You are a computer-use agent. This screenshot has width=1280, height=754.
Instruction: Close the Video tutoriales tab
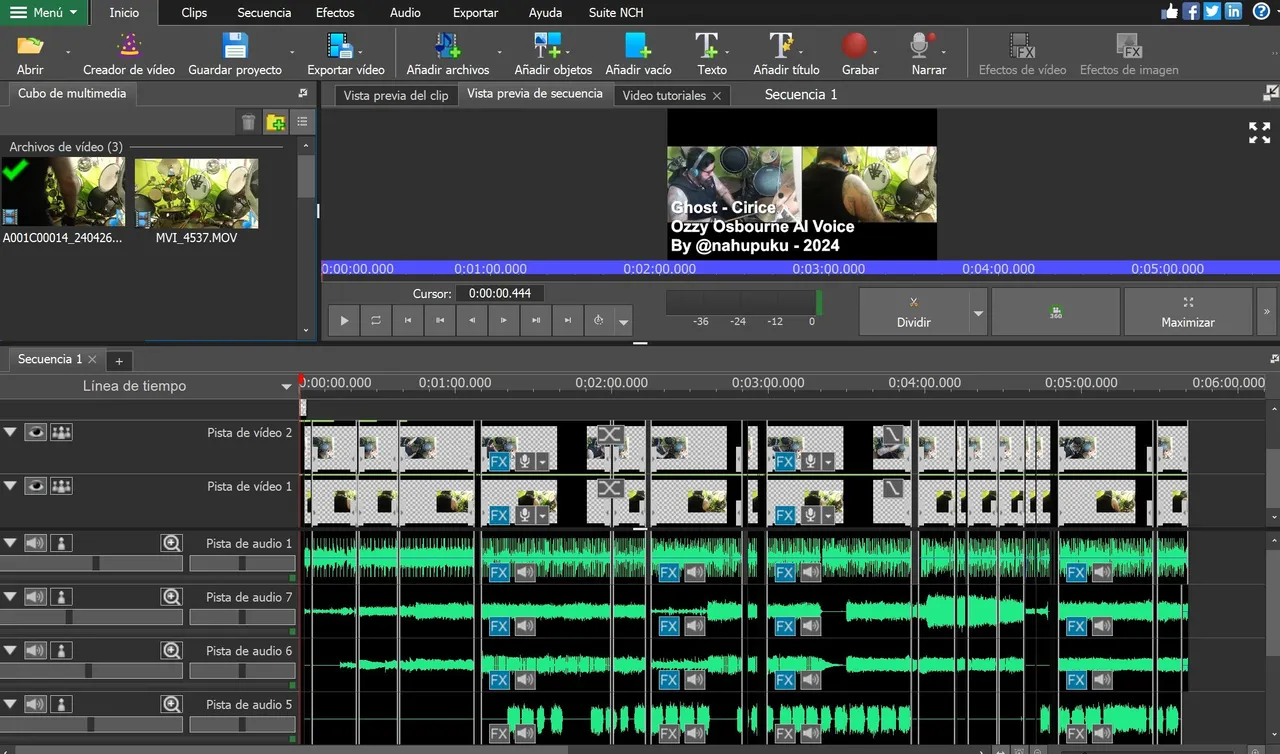(716, 96)
